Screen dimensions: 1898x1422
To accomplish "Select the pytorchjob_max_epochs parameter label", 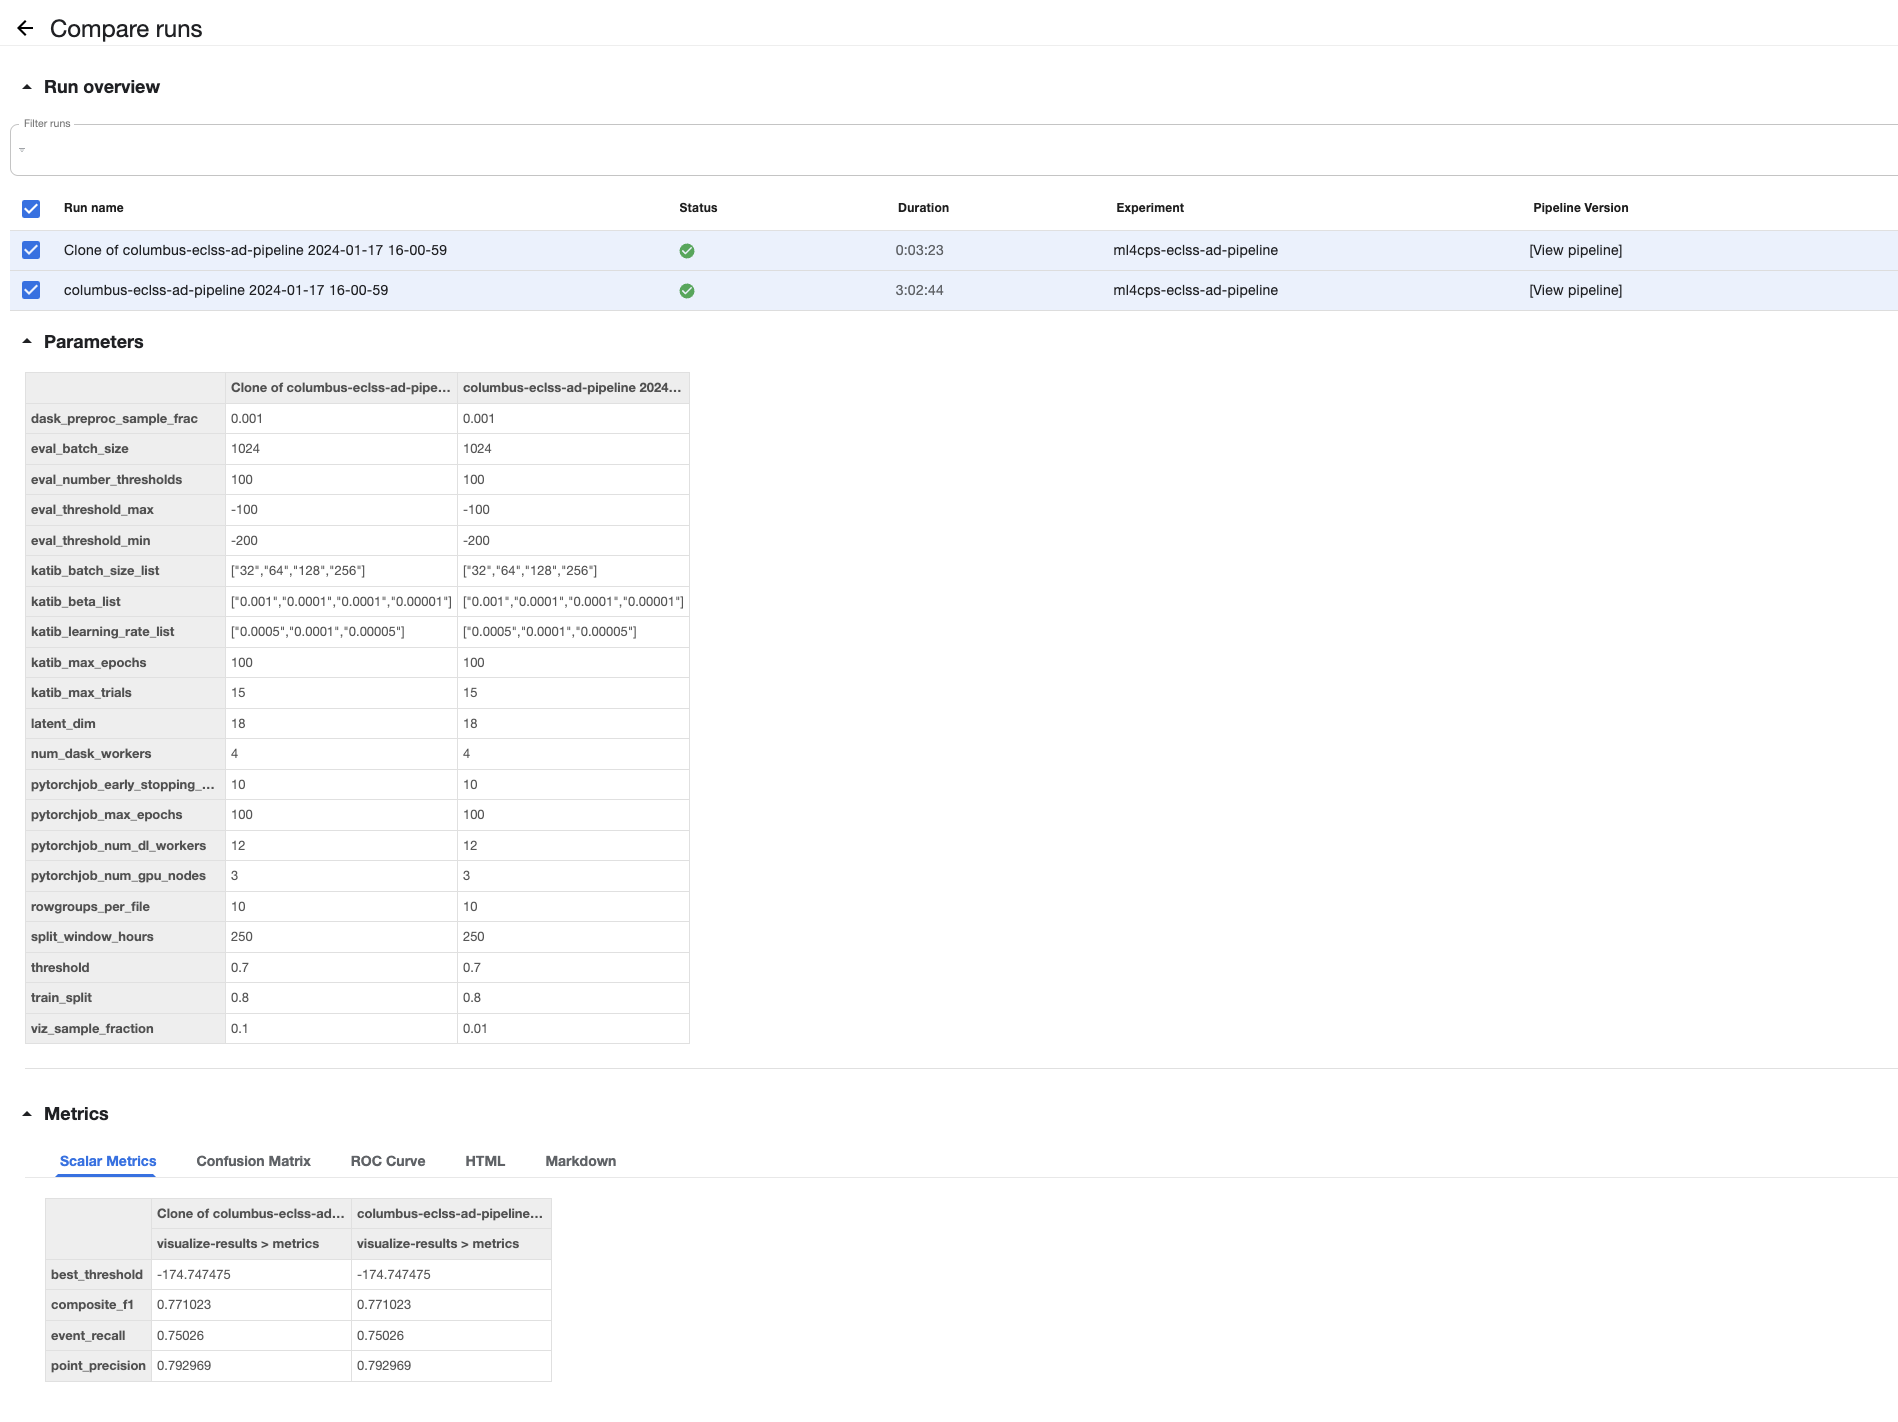I will [x=107, y=815].
